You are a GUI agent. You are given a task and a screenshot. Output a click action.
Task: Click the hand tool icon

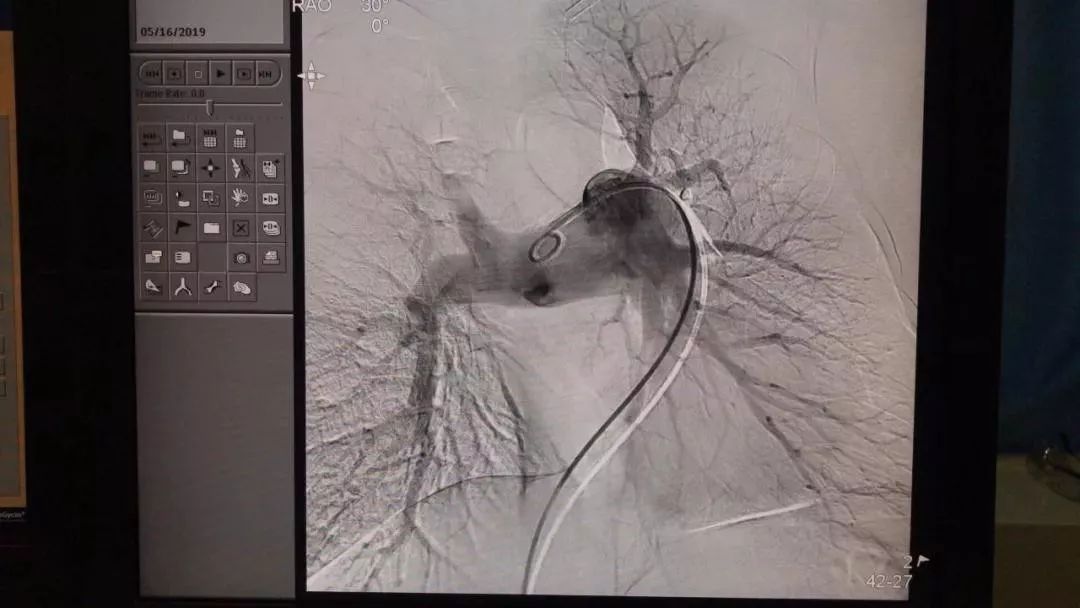[x=240, y=198]
